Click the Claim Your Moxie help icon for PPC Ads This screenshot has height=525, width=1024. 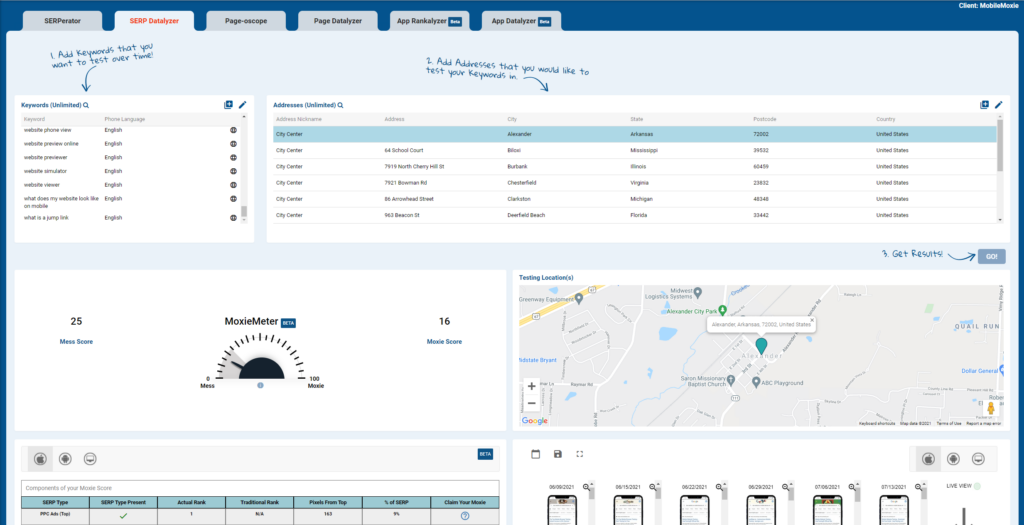[x=465, y=516]
